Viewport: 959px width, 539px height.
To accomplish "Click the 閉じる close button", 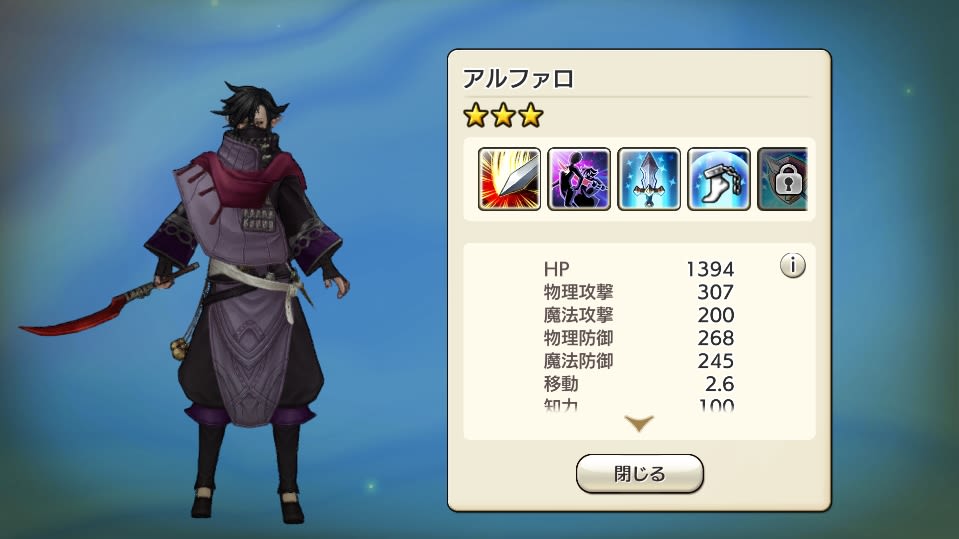I will click(x=640, y=474).
